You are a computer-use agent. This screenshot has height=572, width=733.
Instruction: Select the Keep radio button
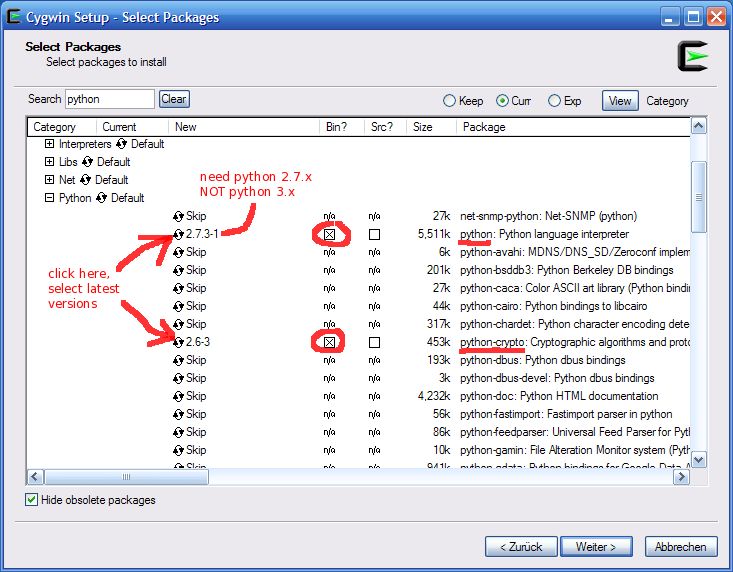(449, 101)
